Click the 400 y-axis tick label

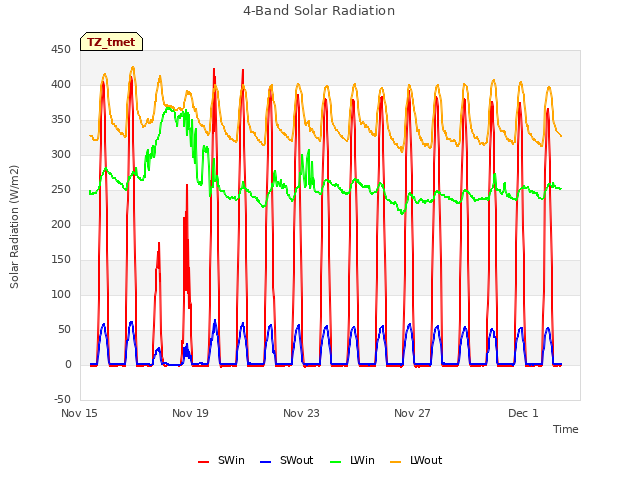tap(61, 85)
